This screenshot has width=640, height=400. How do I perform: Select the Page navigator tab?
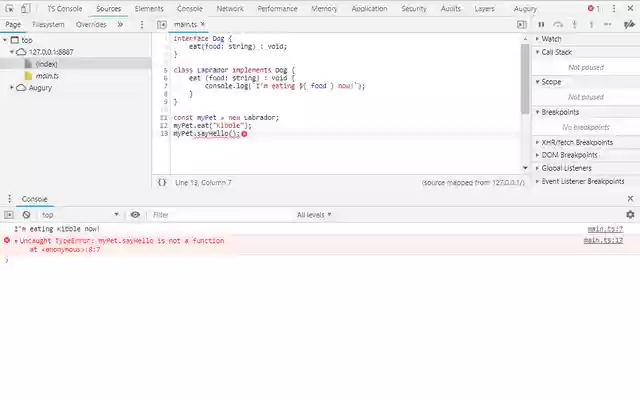pyautogui.click(x=13, y=24)
